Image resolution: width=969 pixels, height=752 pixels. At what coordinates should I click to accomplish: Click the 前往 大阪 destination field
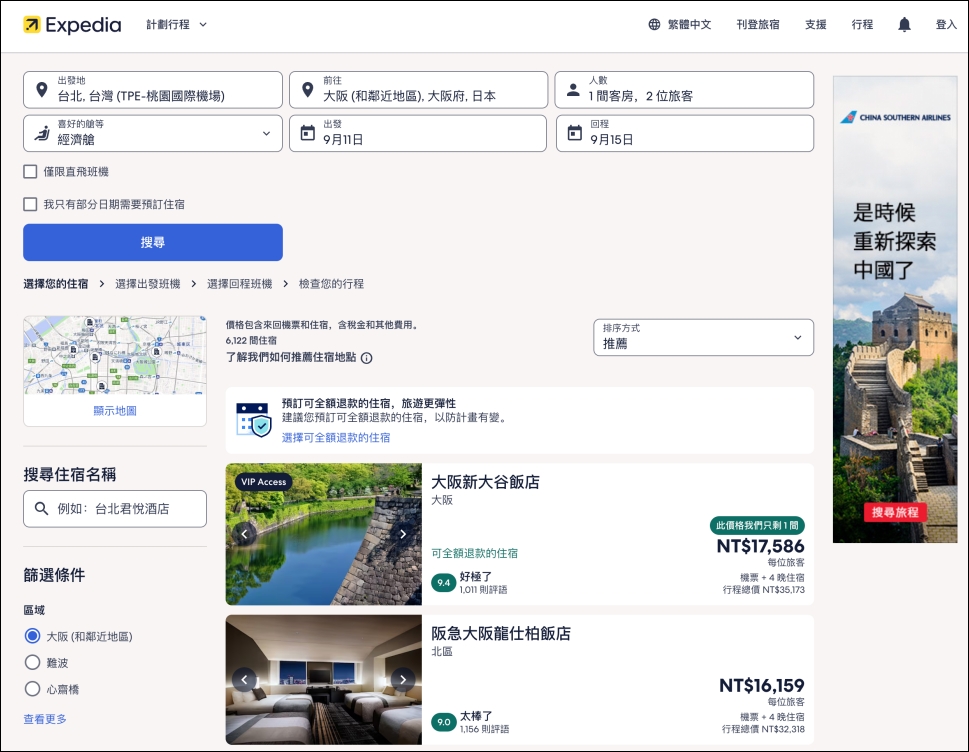[418, 90]
